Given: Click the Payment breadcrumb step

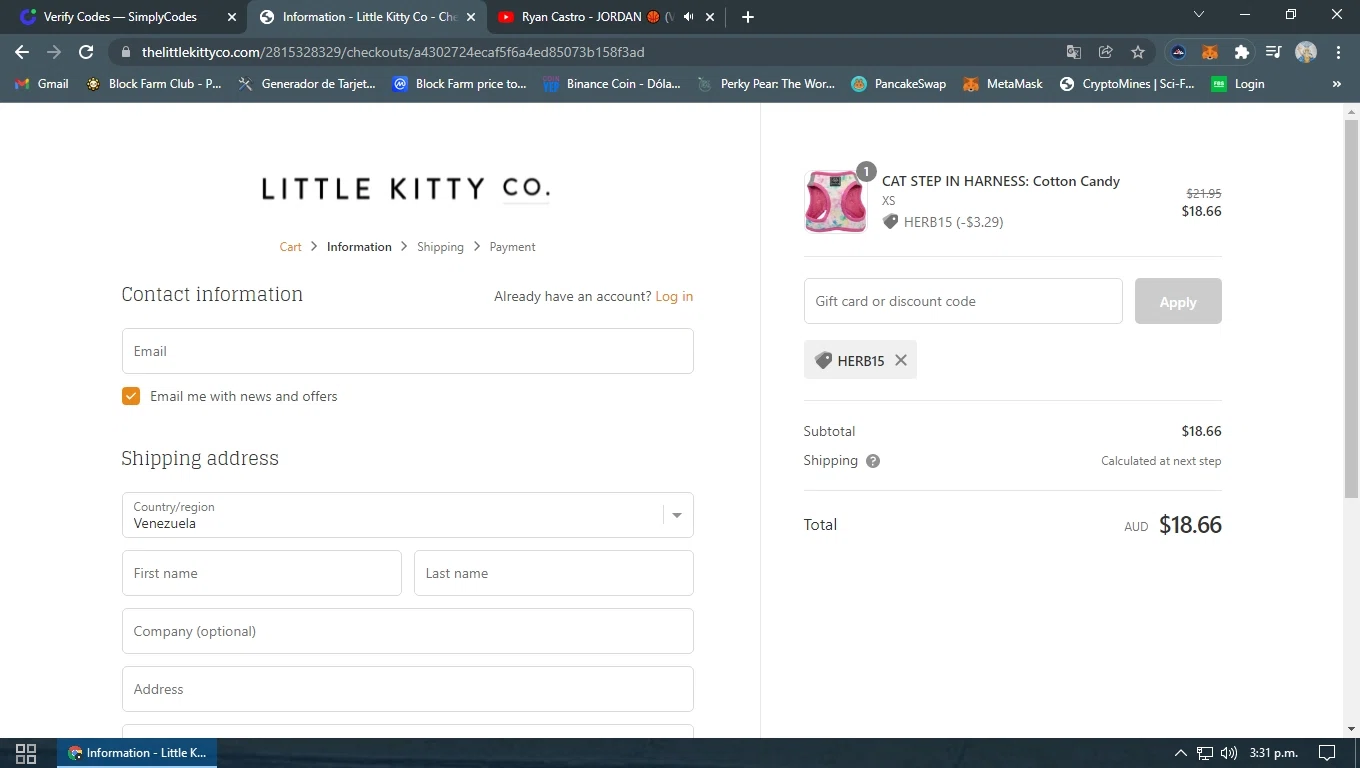Looking at the screenshot, I should tap(512, 247).
